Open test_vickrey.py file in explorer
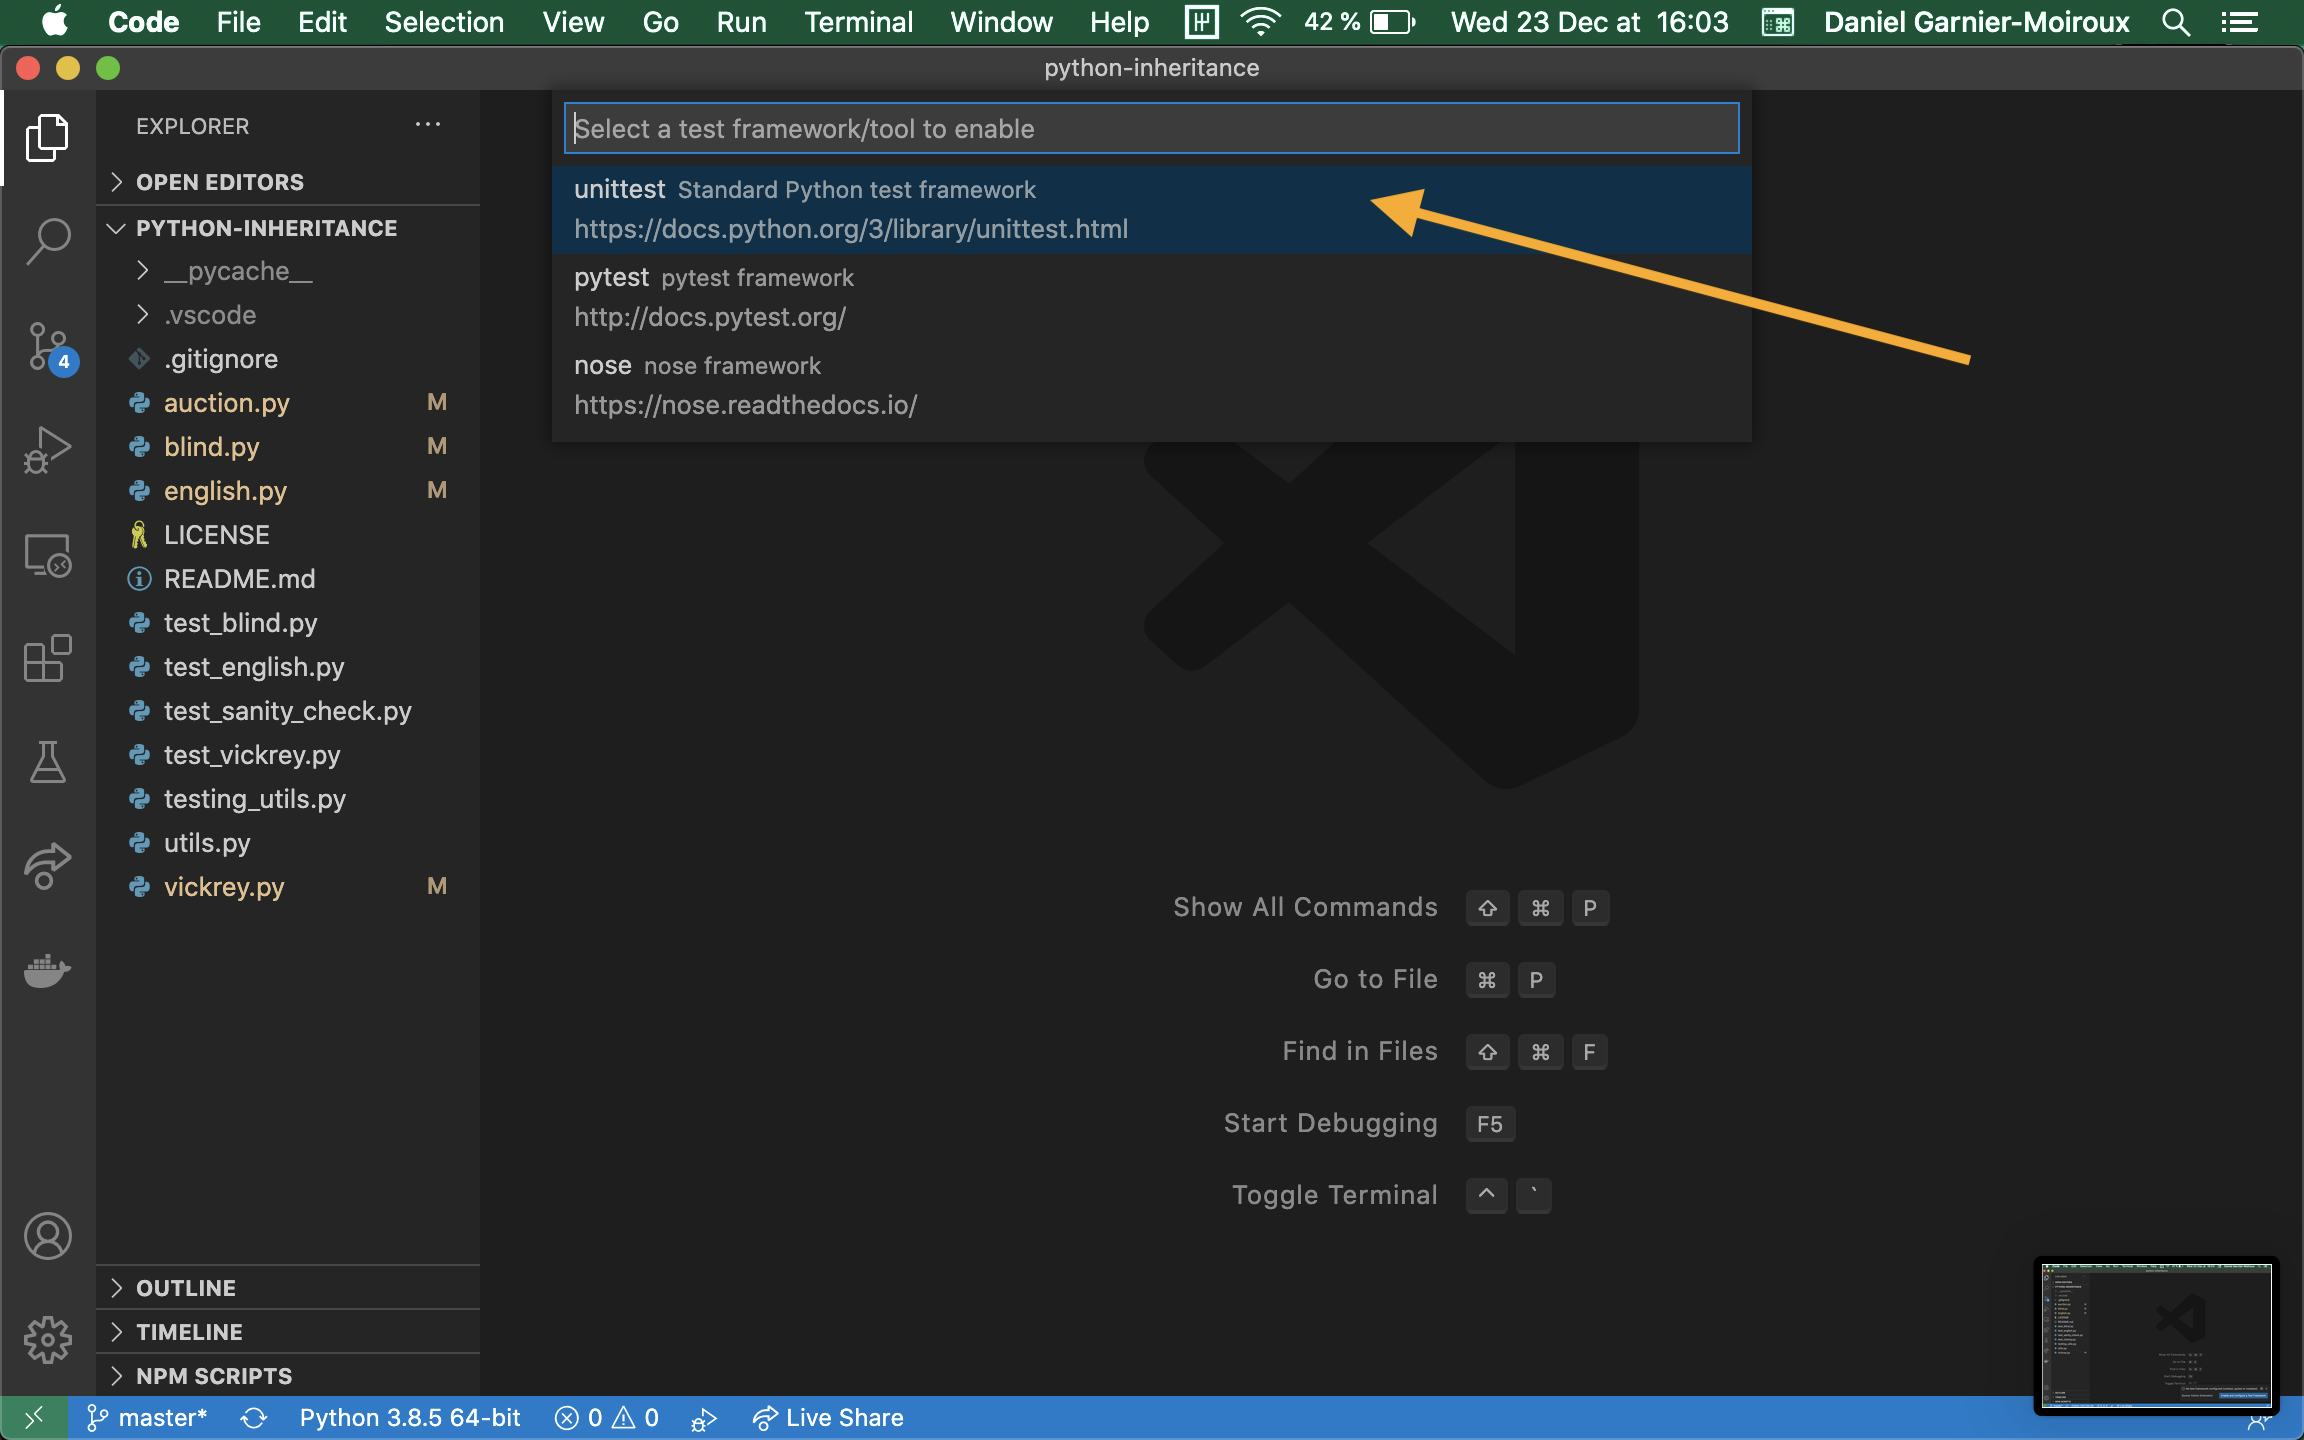The image size is (2304, 1440). click(252, 755)
